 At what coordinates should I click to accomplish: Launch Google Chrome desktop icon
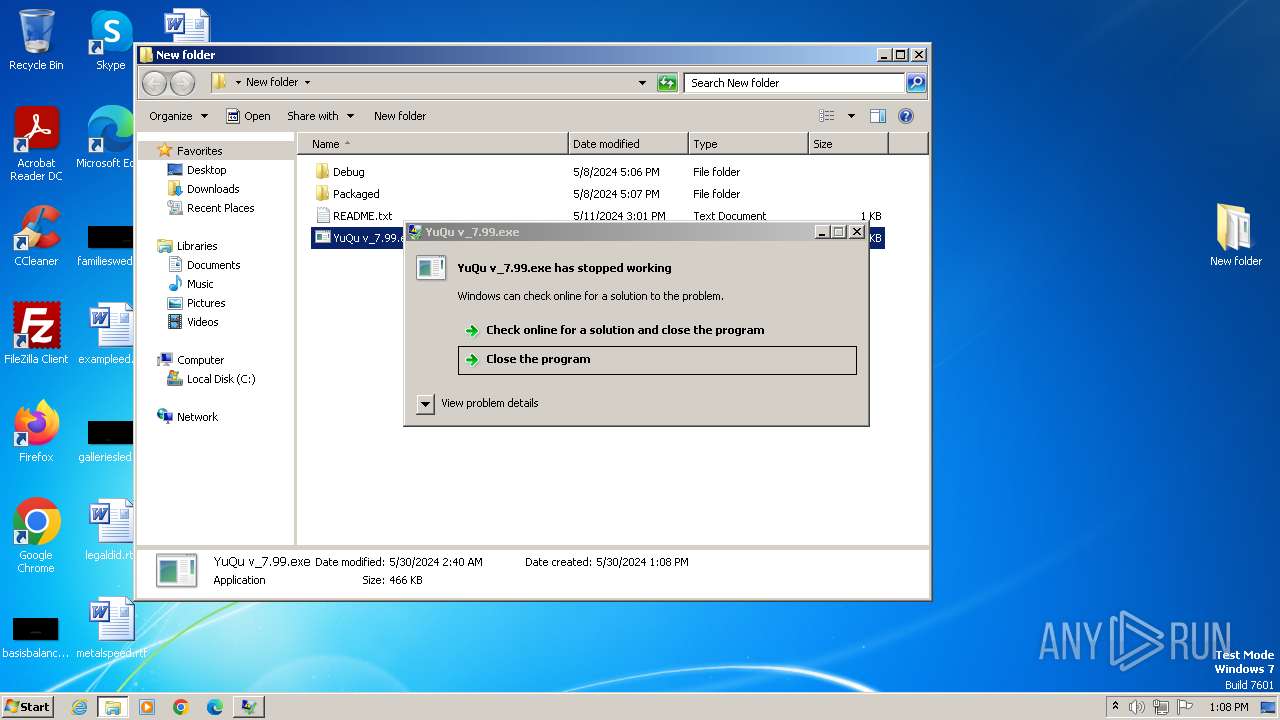coord(36,535)
